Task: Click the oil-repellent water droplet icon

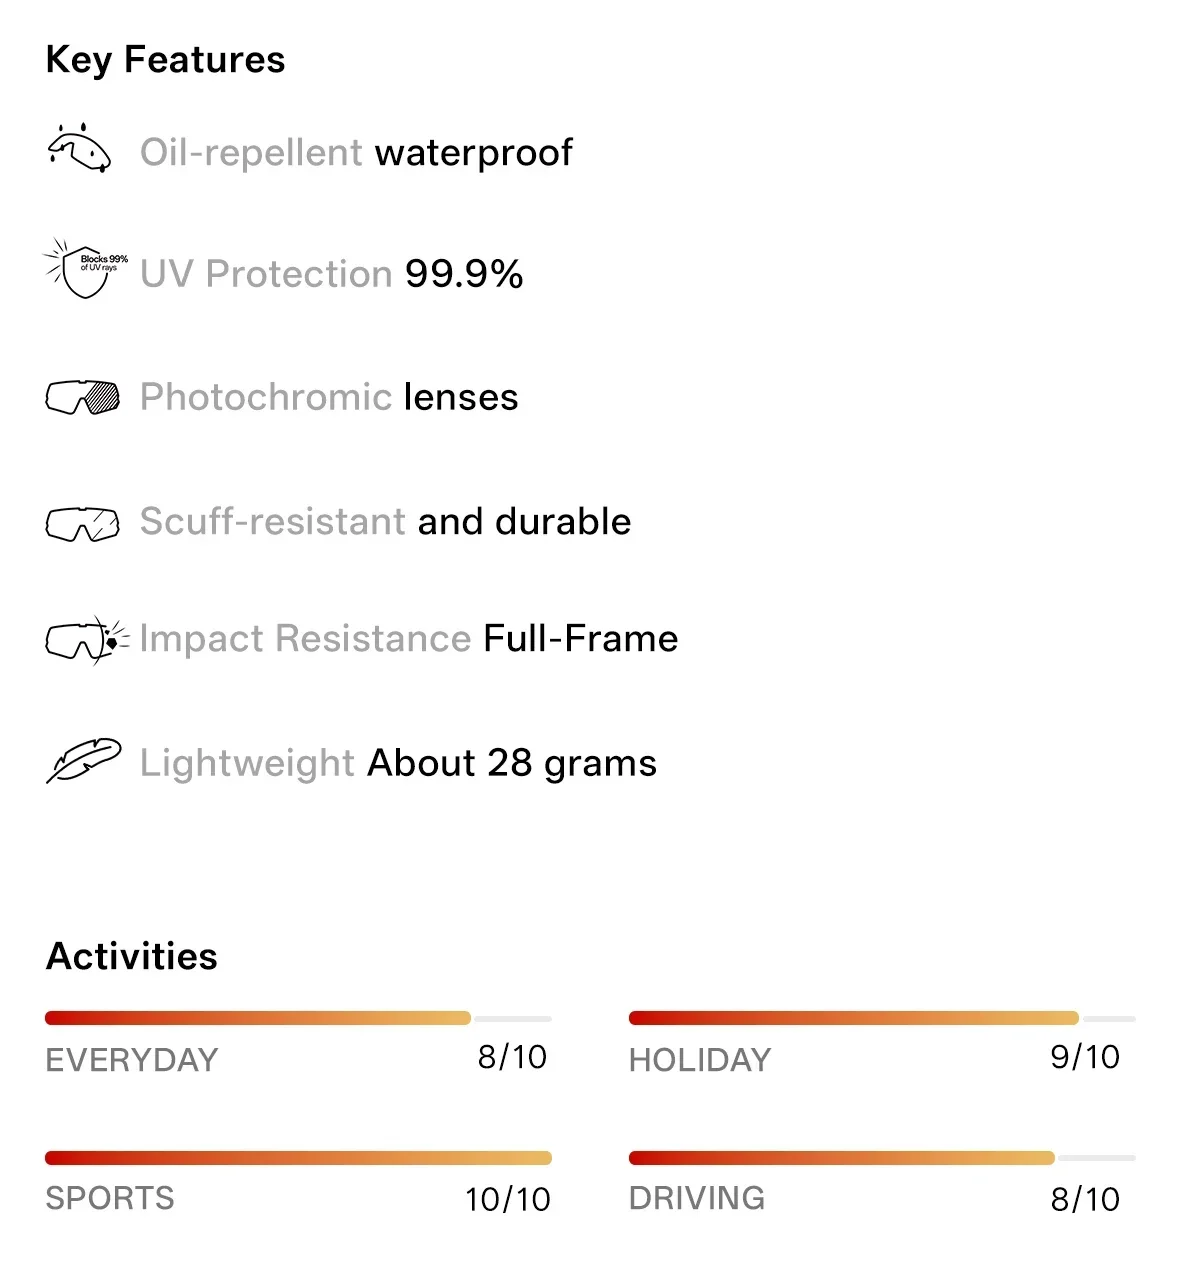Action: 79,148
